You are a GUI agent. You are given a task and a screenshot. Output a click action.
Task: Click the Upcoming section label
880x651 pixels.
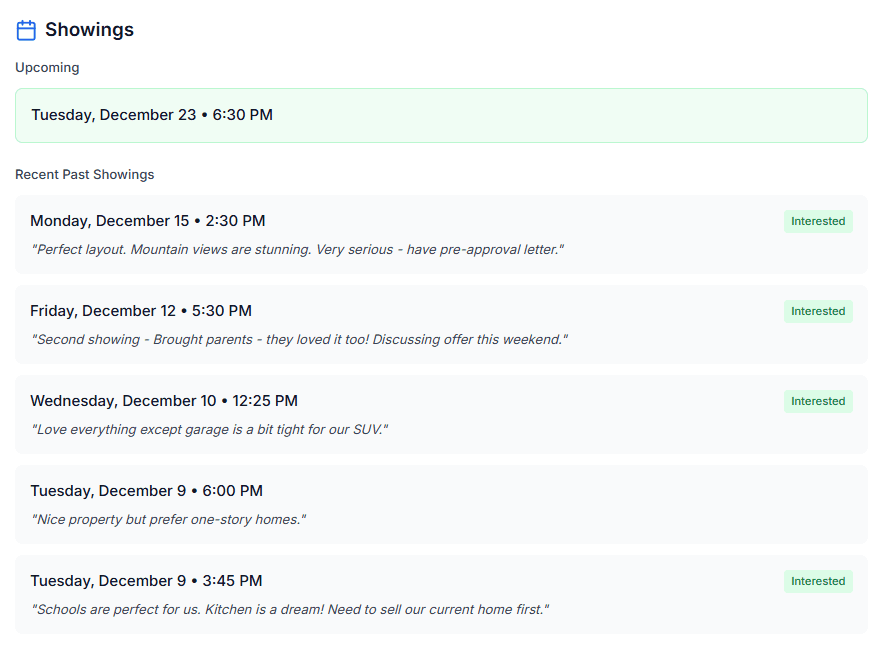[x=47, y=68]
